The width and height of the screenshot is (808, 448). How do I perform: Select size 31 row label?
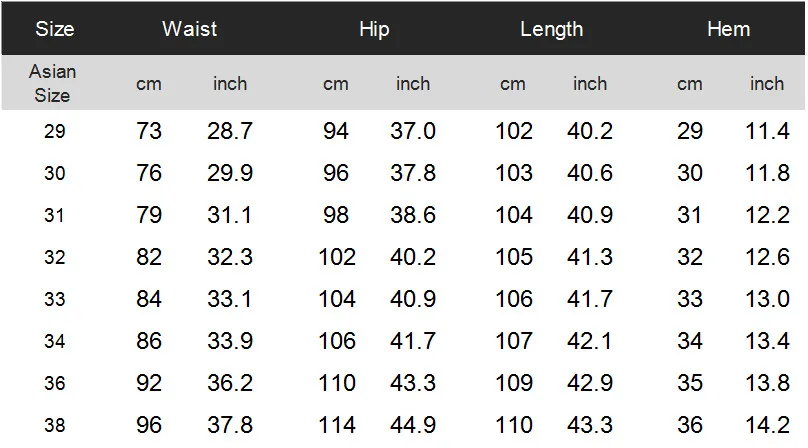(x=54, y=215)
